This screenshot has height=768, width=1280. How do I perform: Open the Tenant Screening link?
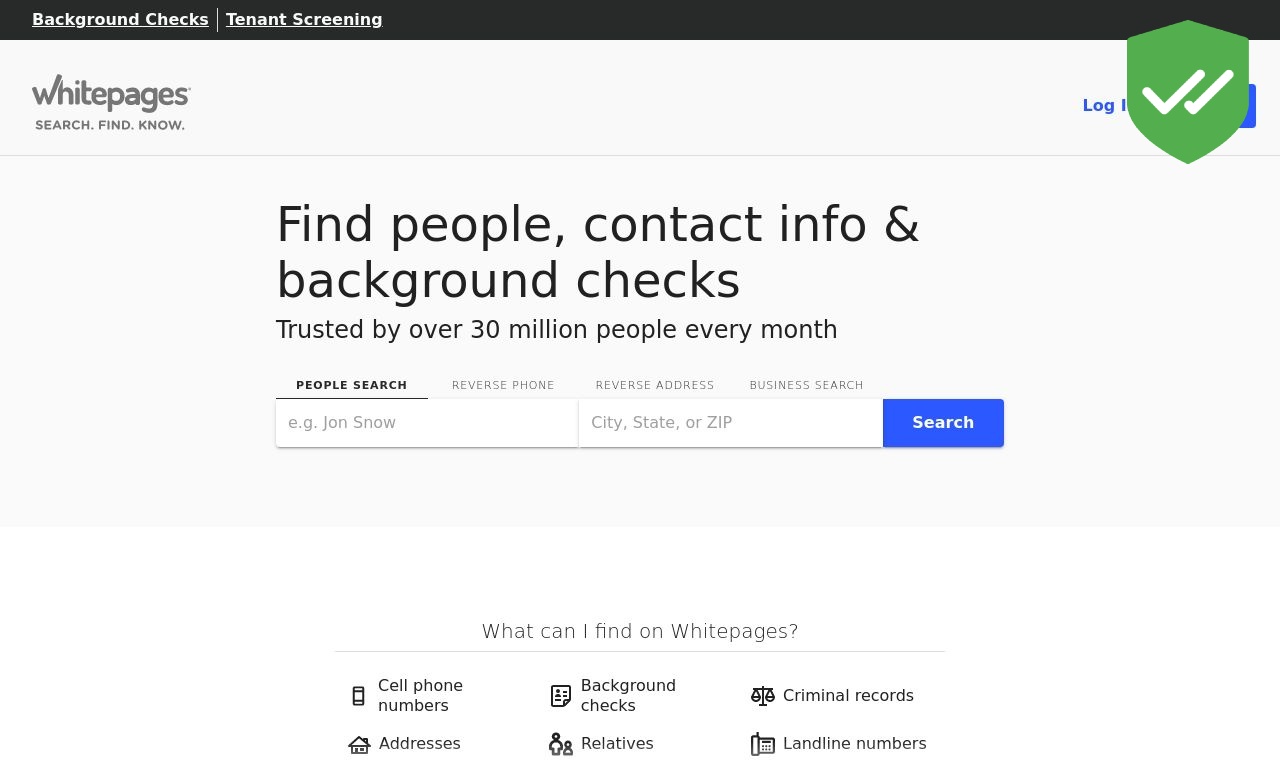pyautogui.click(x=304, y=19)
